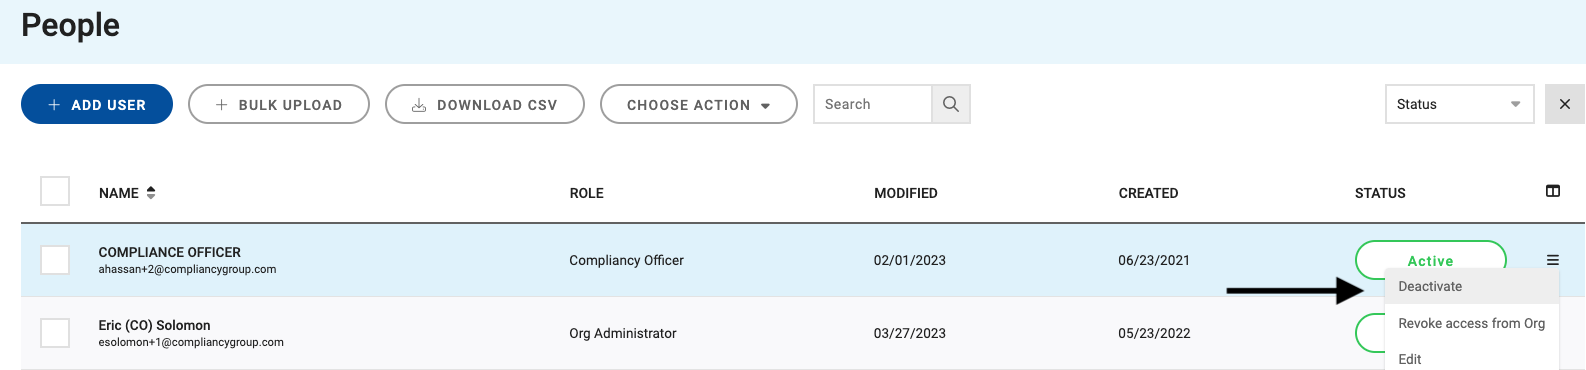Click the search magnifier icon
The width and height of the screenshot is (1586, 370).
pos(951,104)
